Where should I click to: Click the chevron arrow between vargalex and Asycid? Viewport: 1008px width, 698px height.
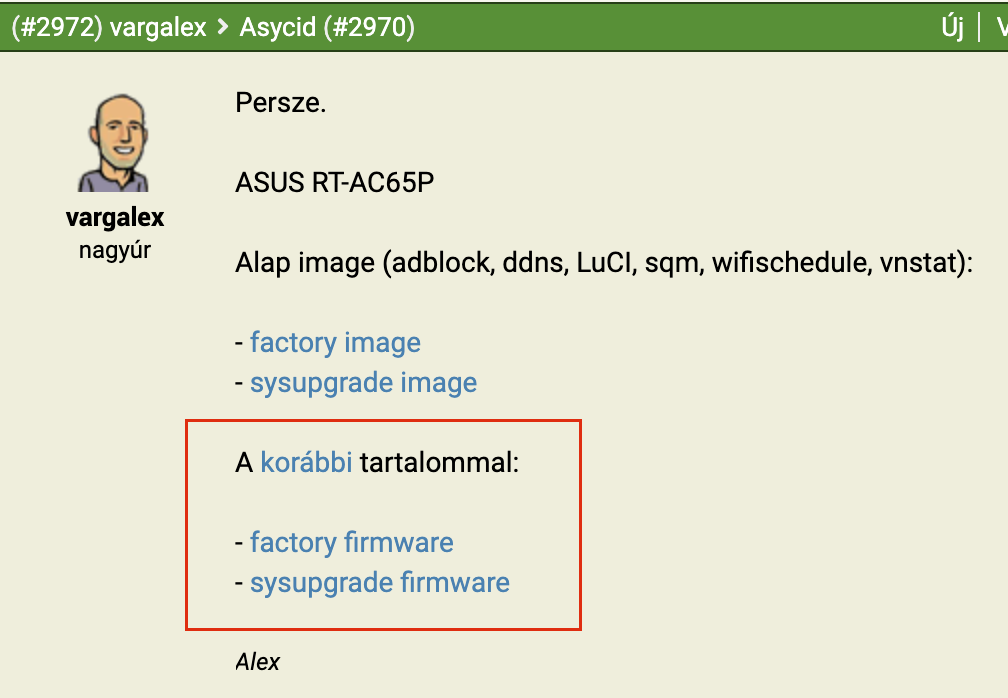point(222,27)
